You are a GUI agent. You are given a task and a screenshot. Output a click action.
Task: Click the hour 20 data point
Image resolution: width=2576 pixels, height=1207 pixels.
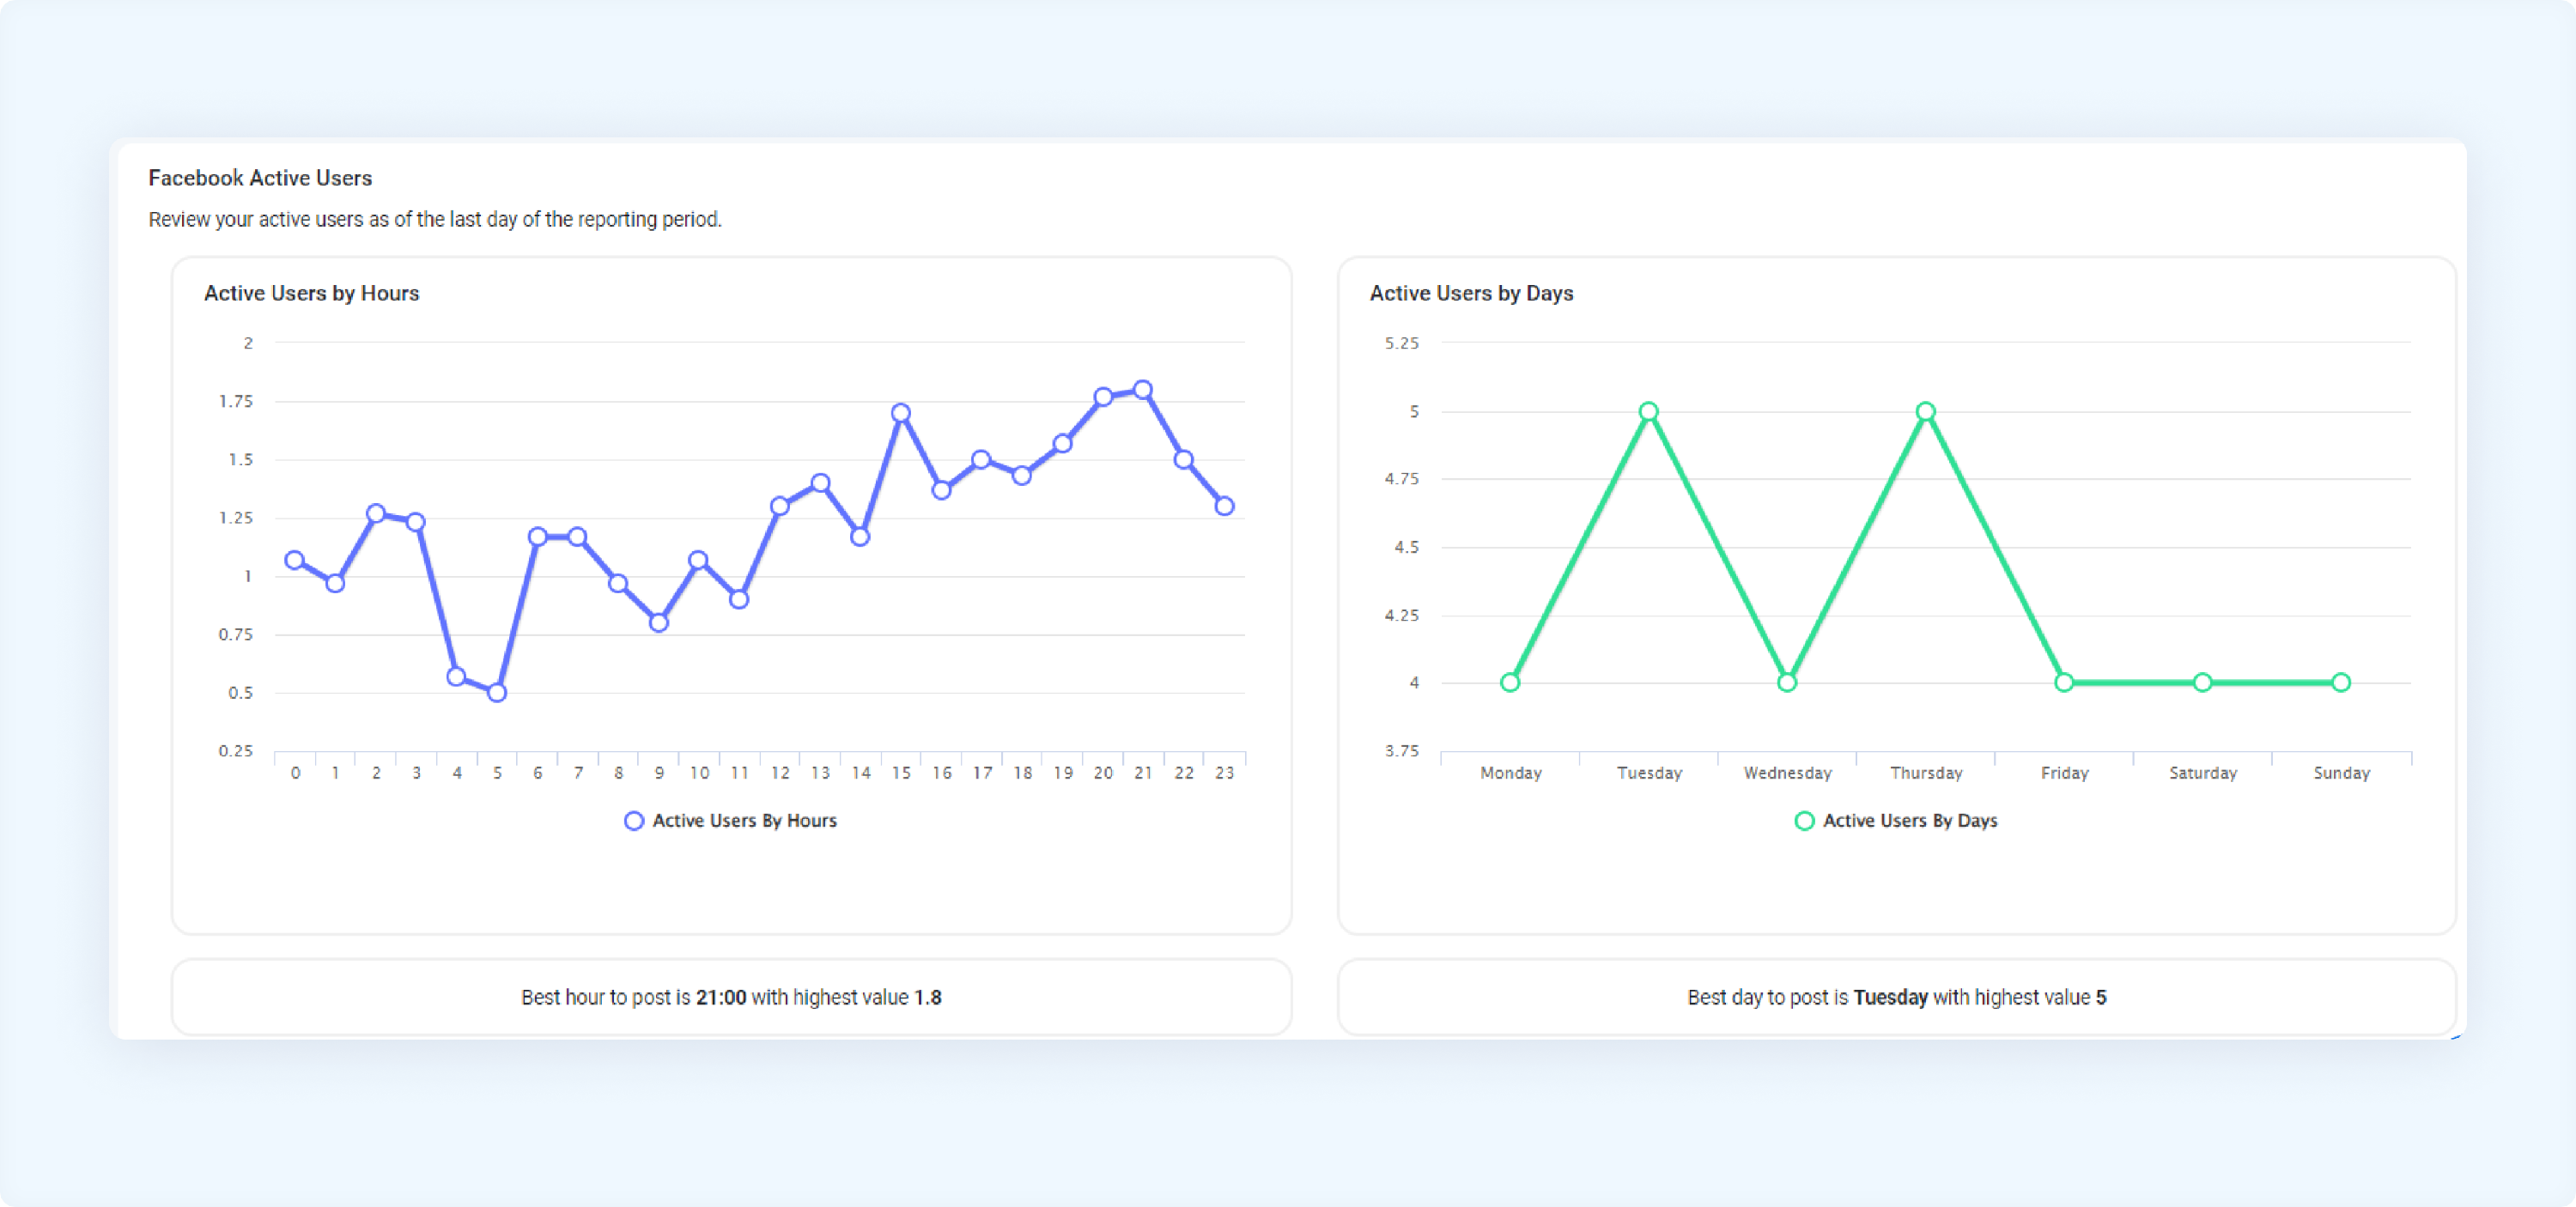pyautogui.click(x=1103, y=397)
